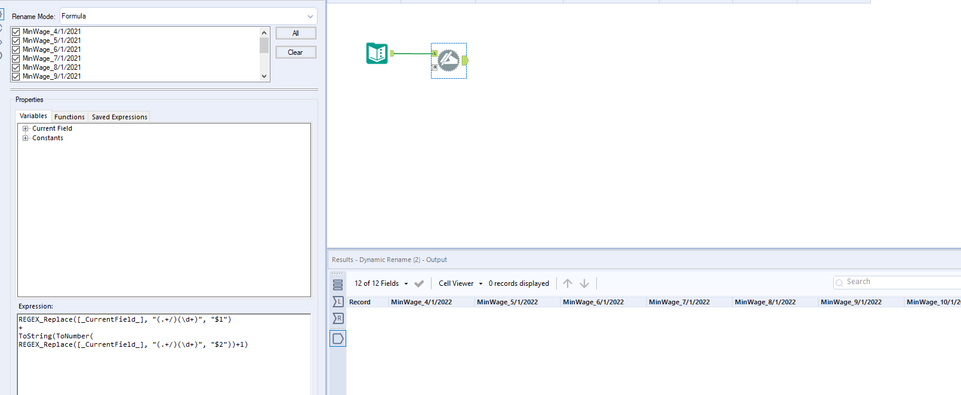This screenshot has width=961, height=395.
Task: Click the field list scroll up arrow
Action: [x=264, y=32]
